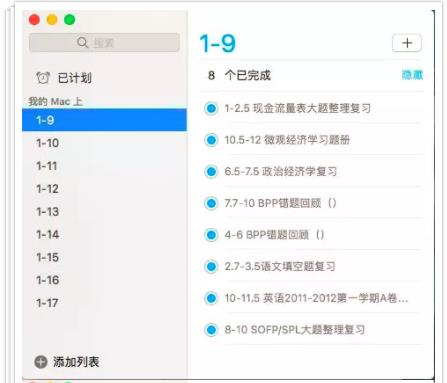Click the plus button to add reminder
The image size is (447, 383).
(x=407, y=43)
